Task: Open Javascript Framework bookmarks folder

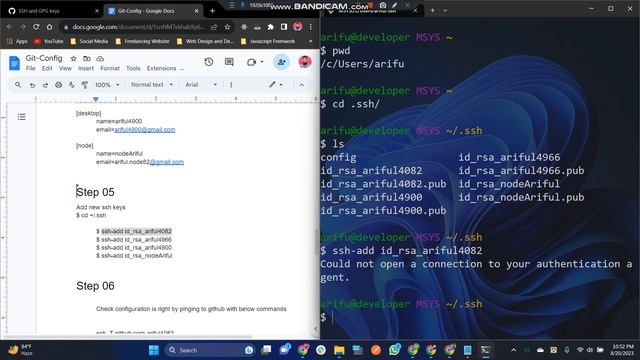Action: tap(268, 41)
